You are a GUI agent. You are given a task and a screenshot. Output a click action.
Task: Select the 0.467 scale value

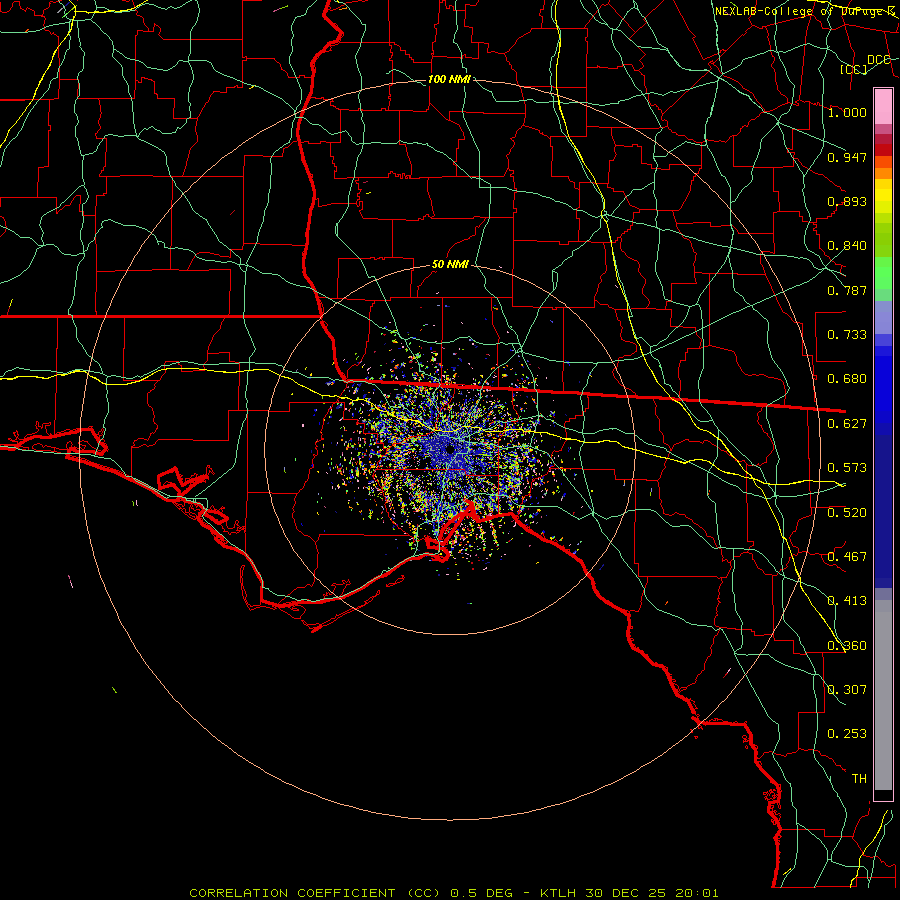click(847, 557)
